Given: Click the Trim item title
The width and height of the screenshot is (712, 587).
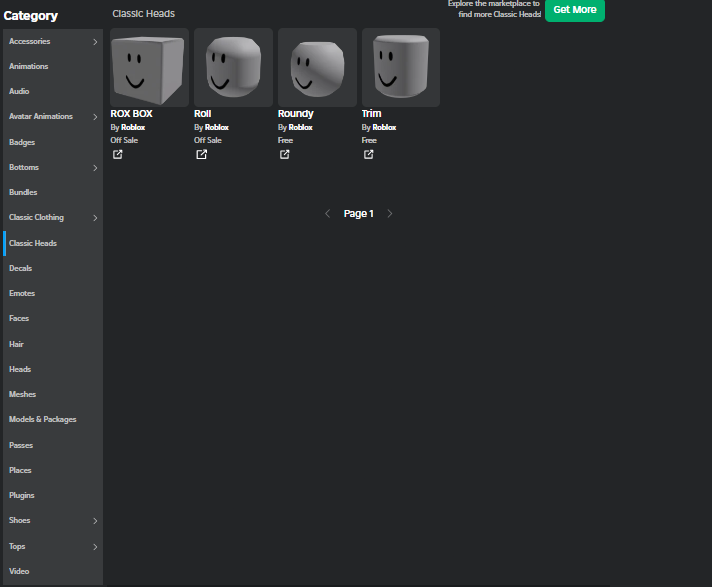Looking at the screenshot, I should click(x=371, y=113).
